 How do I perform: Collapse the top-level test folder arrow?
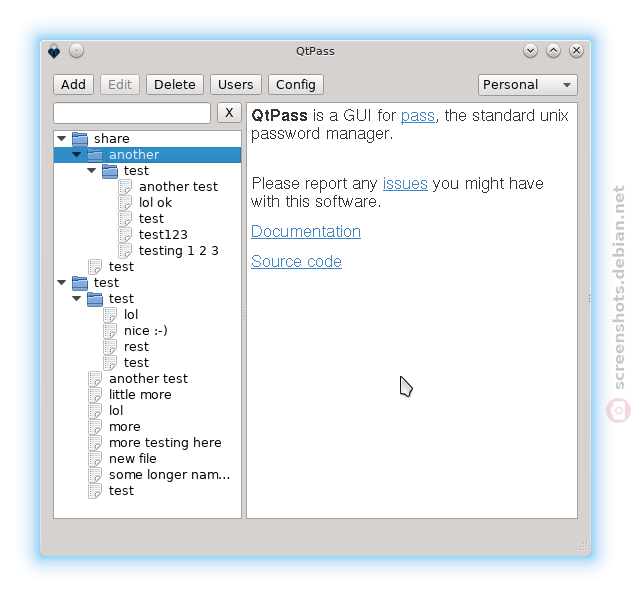[62, 283]
